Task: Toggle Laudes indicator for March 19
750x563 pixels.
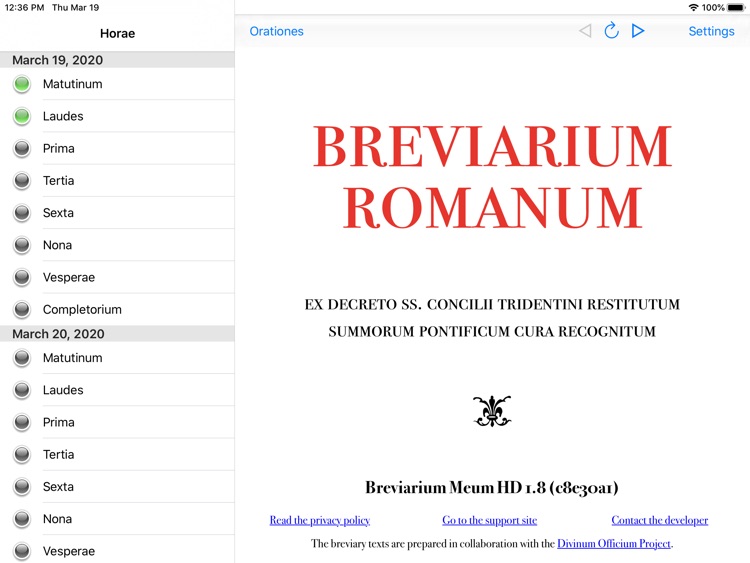Action: (x=22, y=116)
